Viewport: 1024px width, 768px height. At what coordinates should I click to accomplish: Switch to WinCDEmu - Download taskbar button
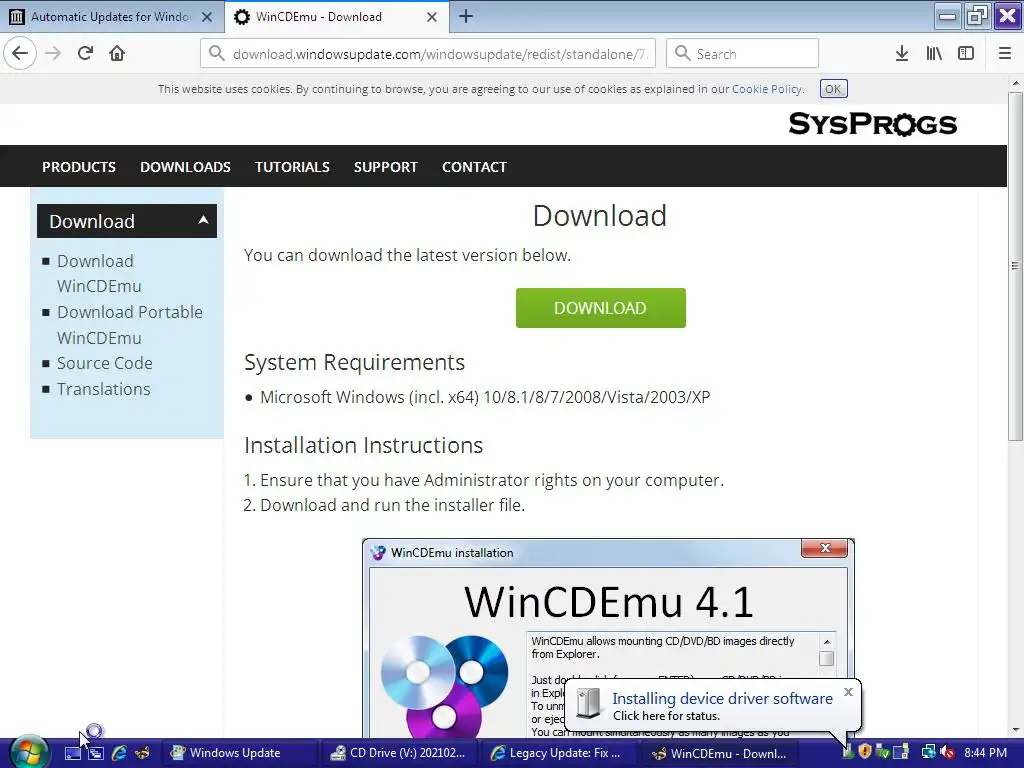pos(720,753)
